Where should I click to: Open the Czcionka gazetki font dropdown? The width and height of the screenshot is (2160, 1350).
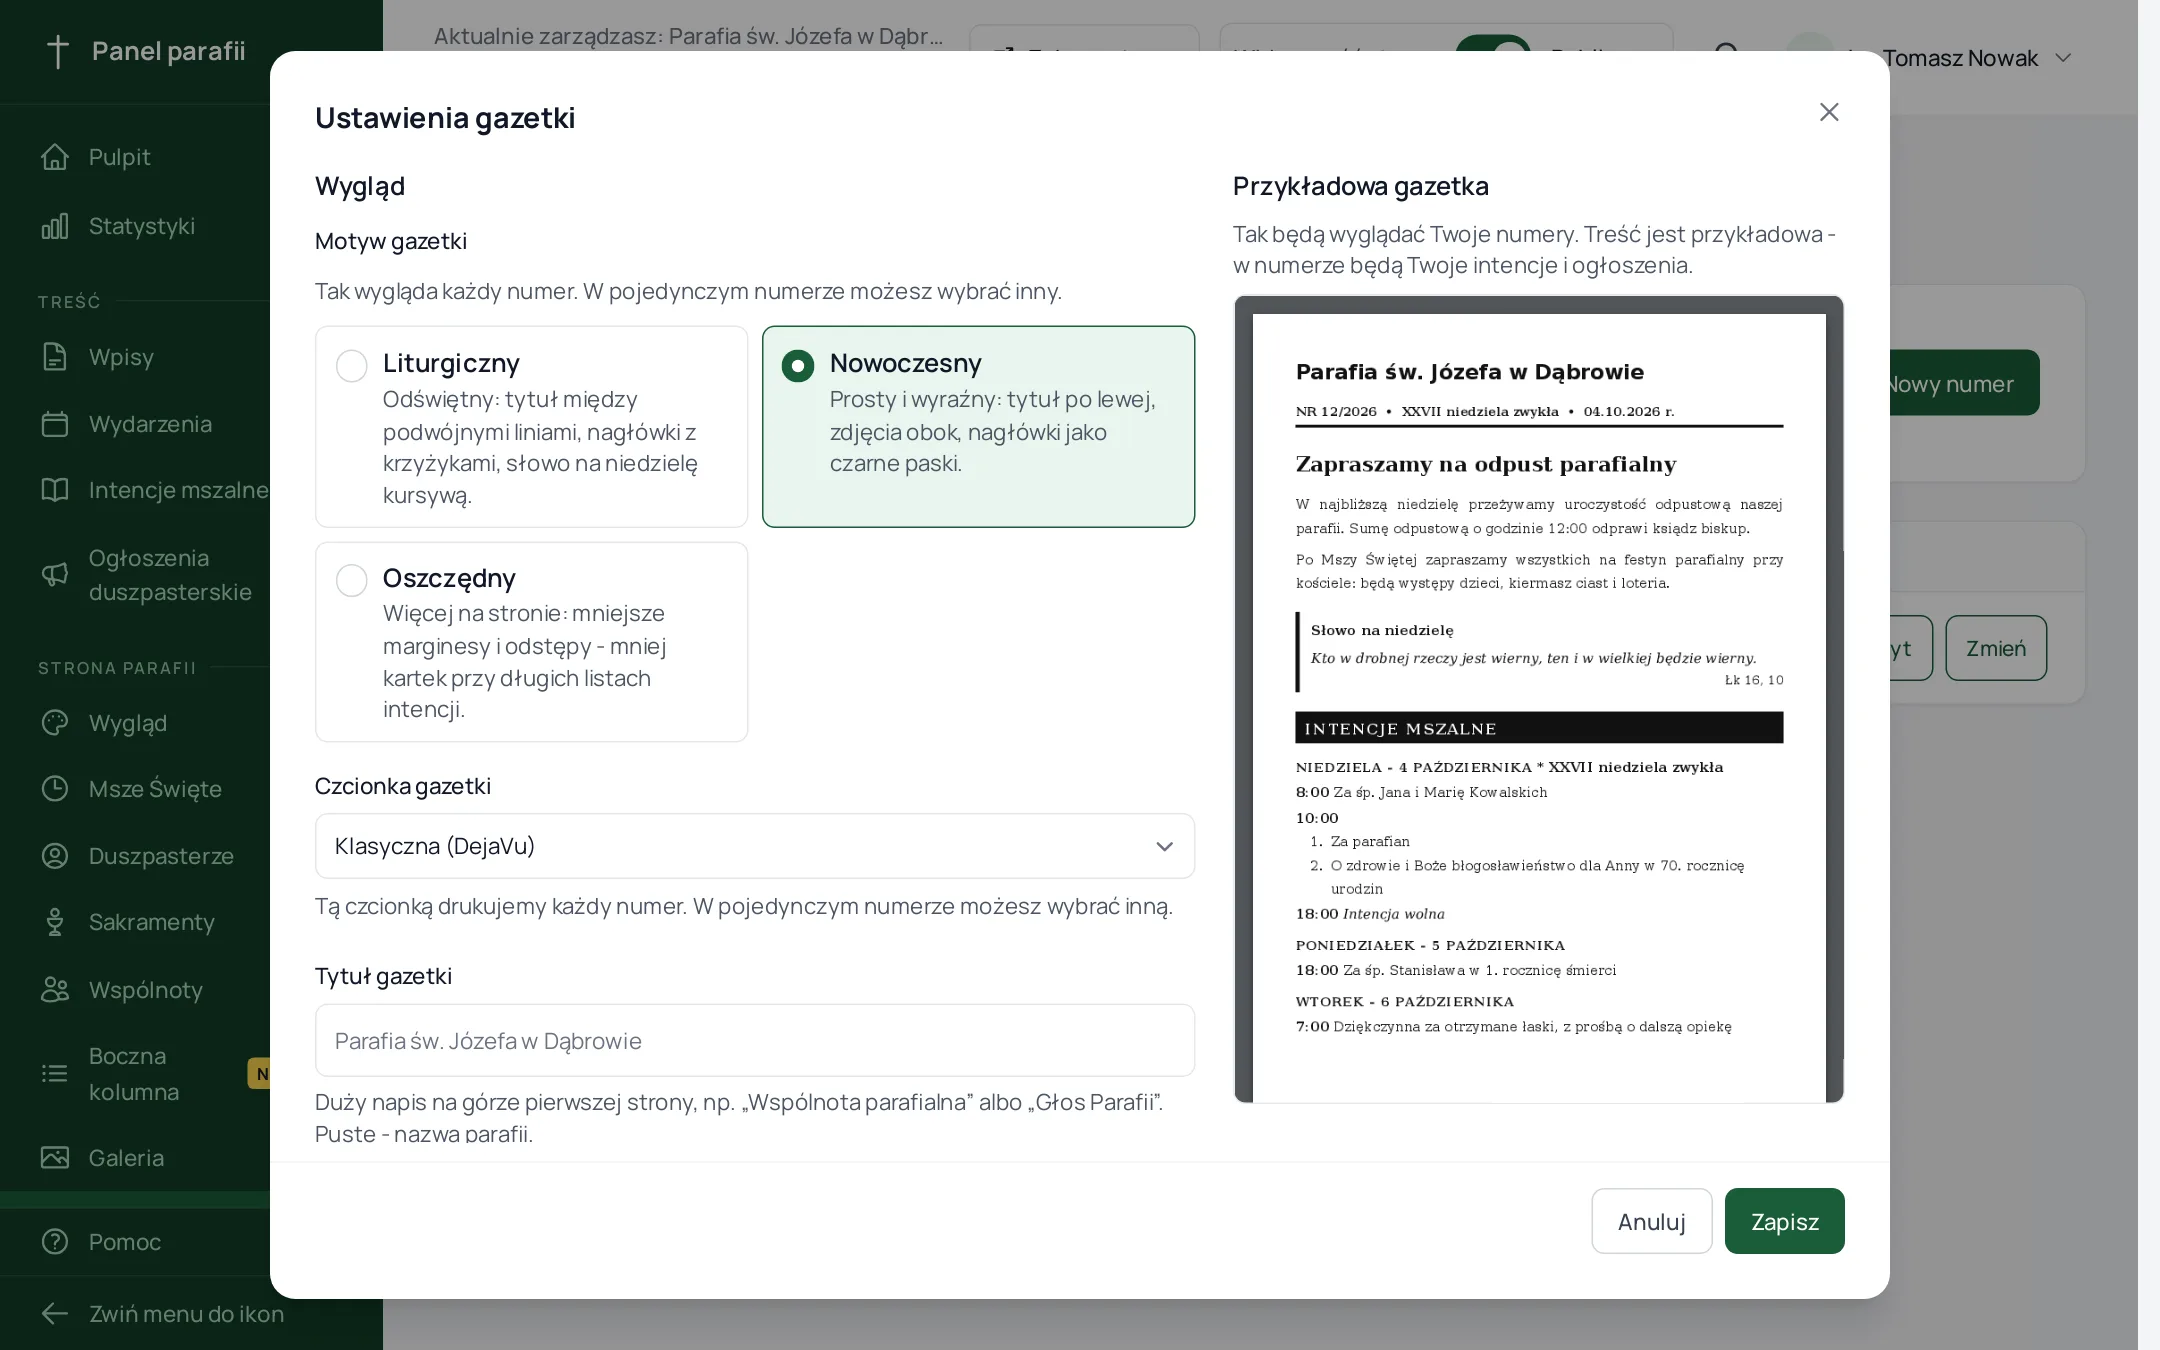pyautogui.click(x=755, y=846)
